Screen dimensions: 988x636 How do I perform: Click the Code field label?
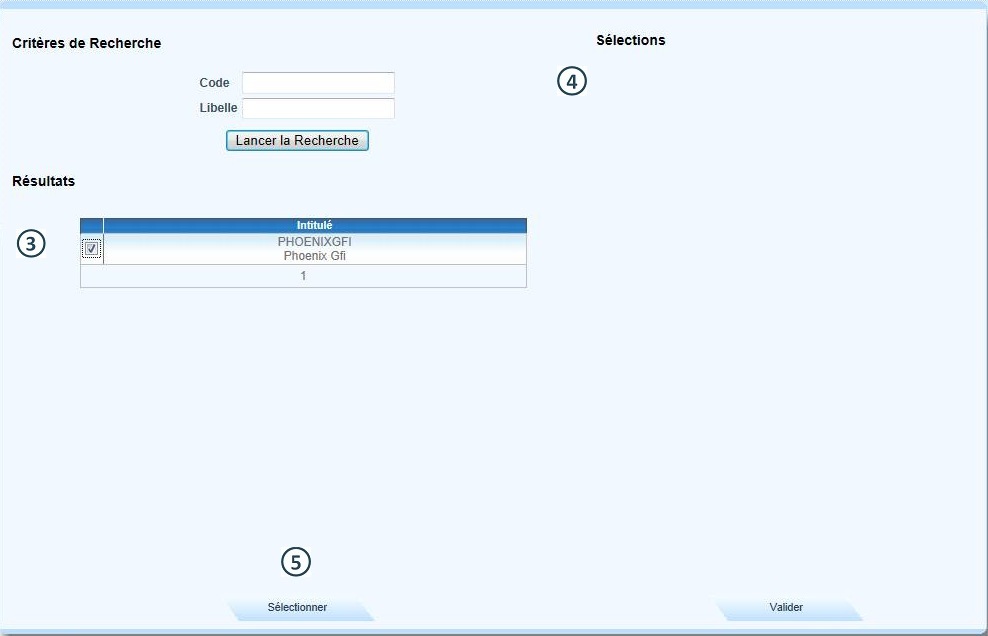[214, 83]
